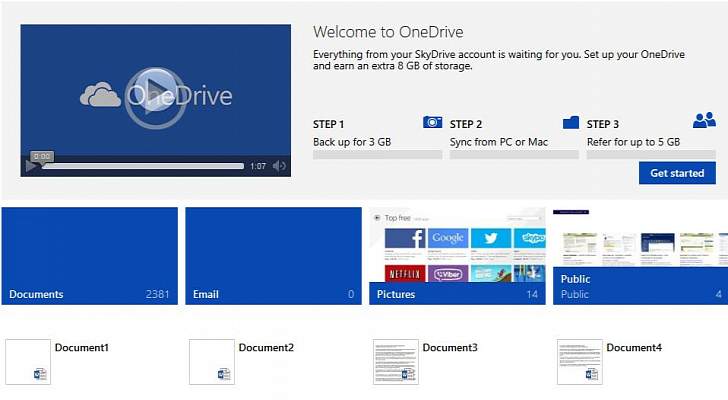Mute the video with the speaker icon
The image size is (728, 400).
(x=279, y=166)
